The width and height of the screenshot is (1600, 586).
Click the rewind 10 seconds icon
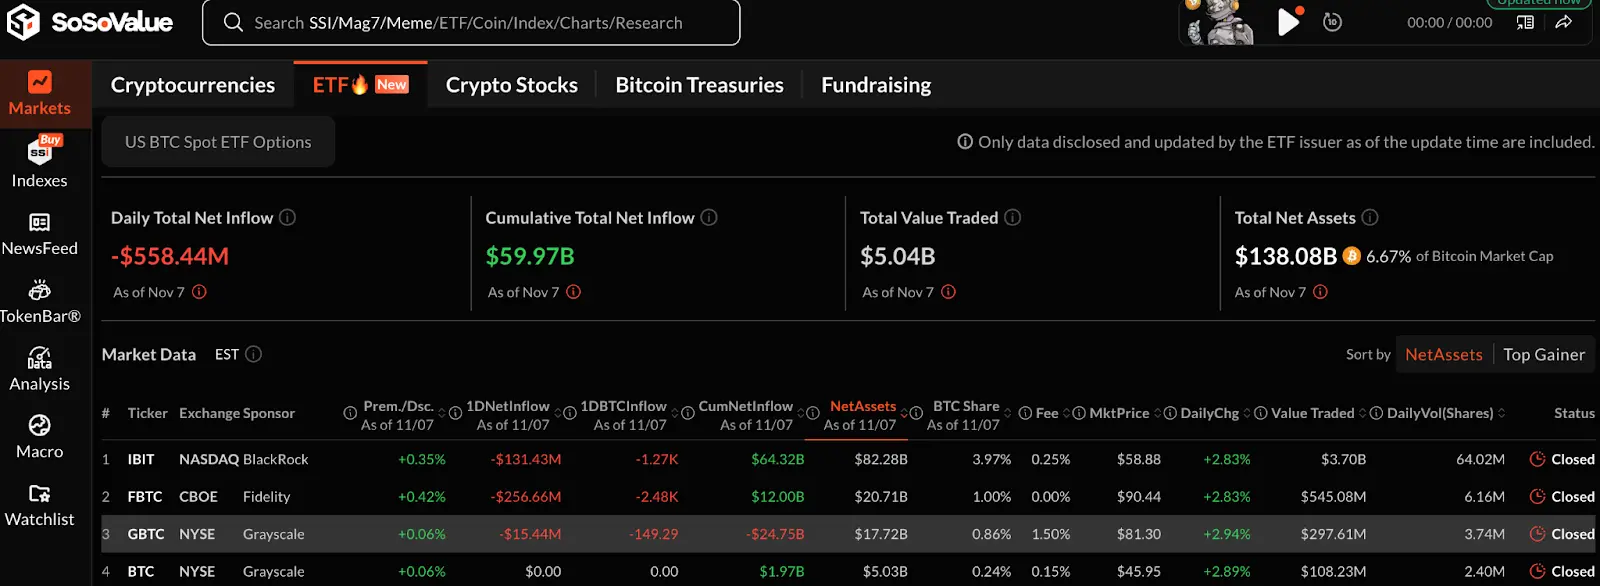[1332, 22]
